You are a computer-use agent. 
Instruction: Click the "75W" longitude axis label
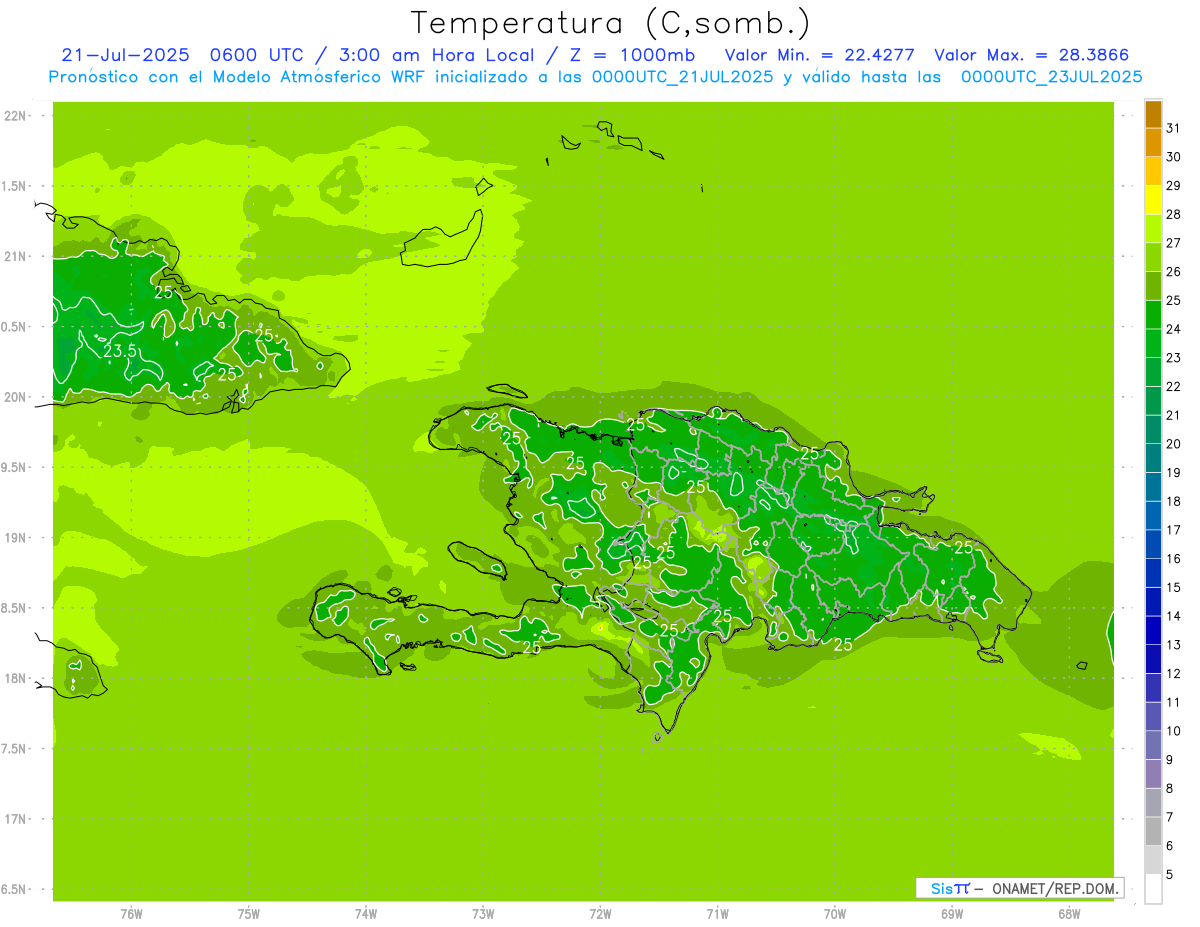[249, 913]
